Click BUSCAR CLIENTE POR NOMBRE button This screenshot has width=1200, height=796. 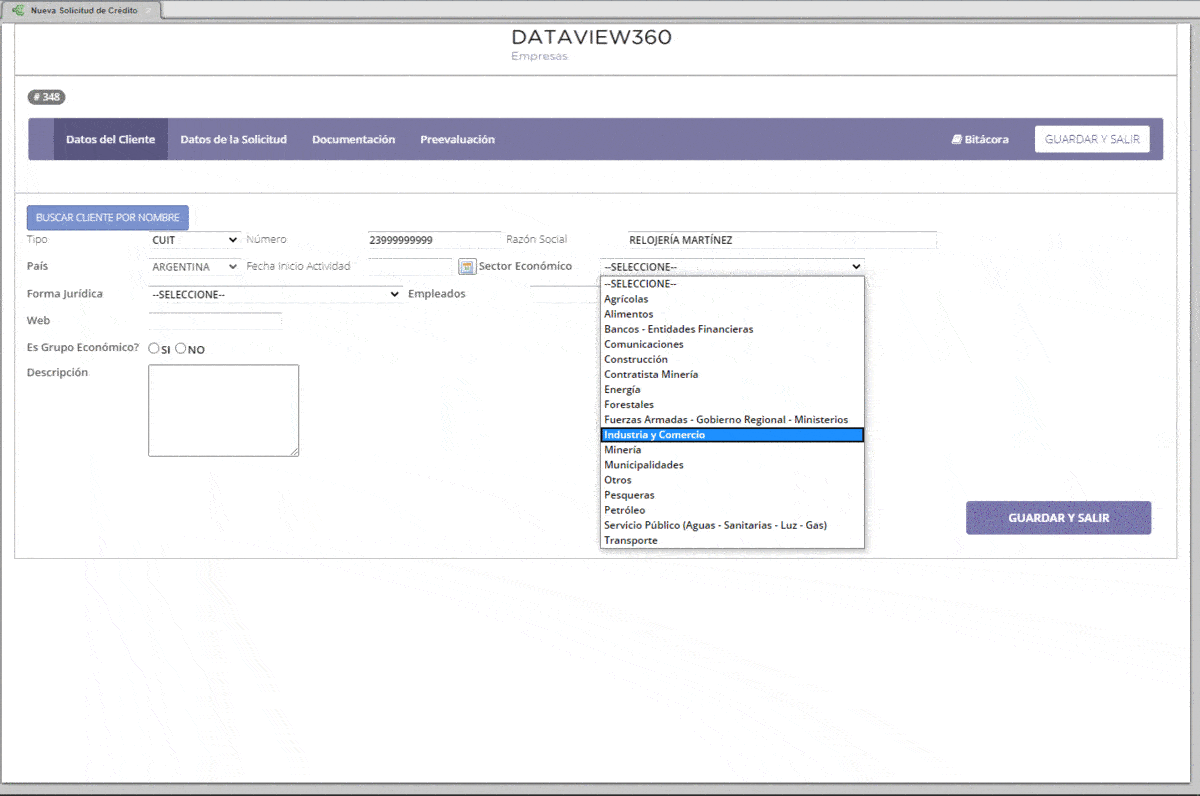107,217
